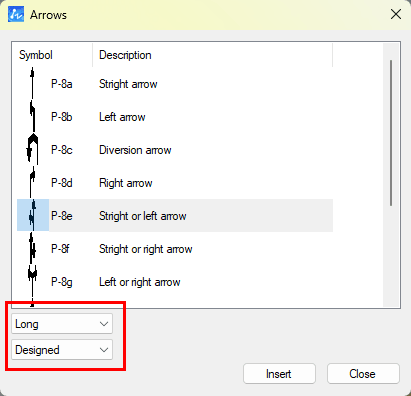Close the Arrows dialog with the X

(396, 14)
